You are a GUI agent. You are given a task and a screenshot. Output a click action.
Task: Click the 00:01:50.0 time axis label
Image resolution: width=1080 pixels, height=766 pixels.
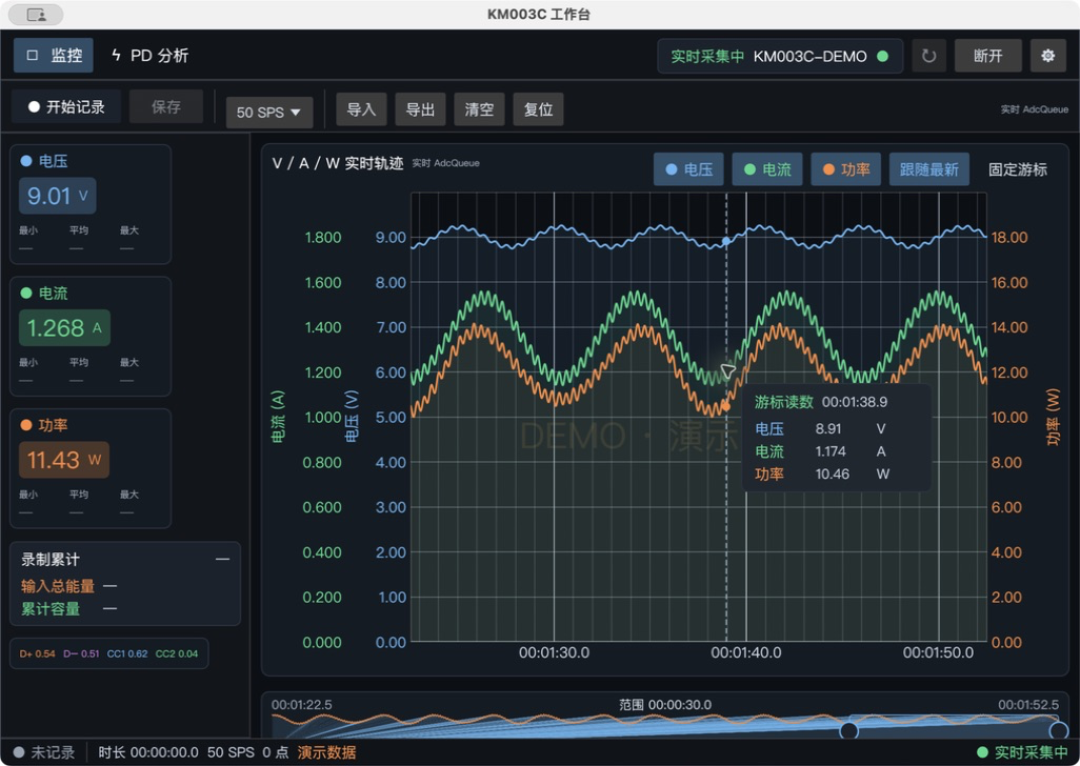pos(938,652)
